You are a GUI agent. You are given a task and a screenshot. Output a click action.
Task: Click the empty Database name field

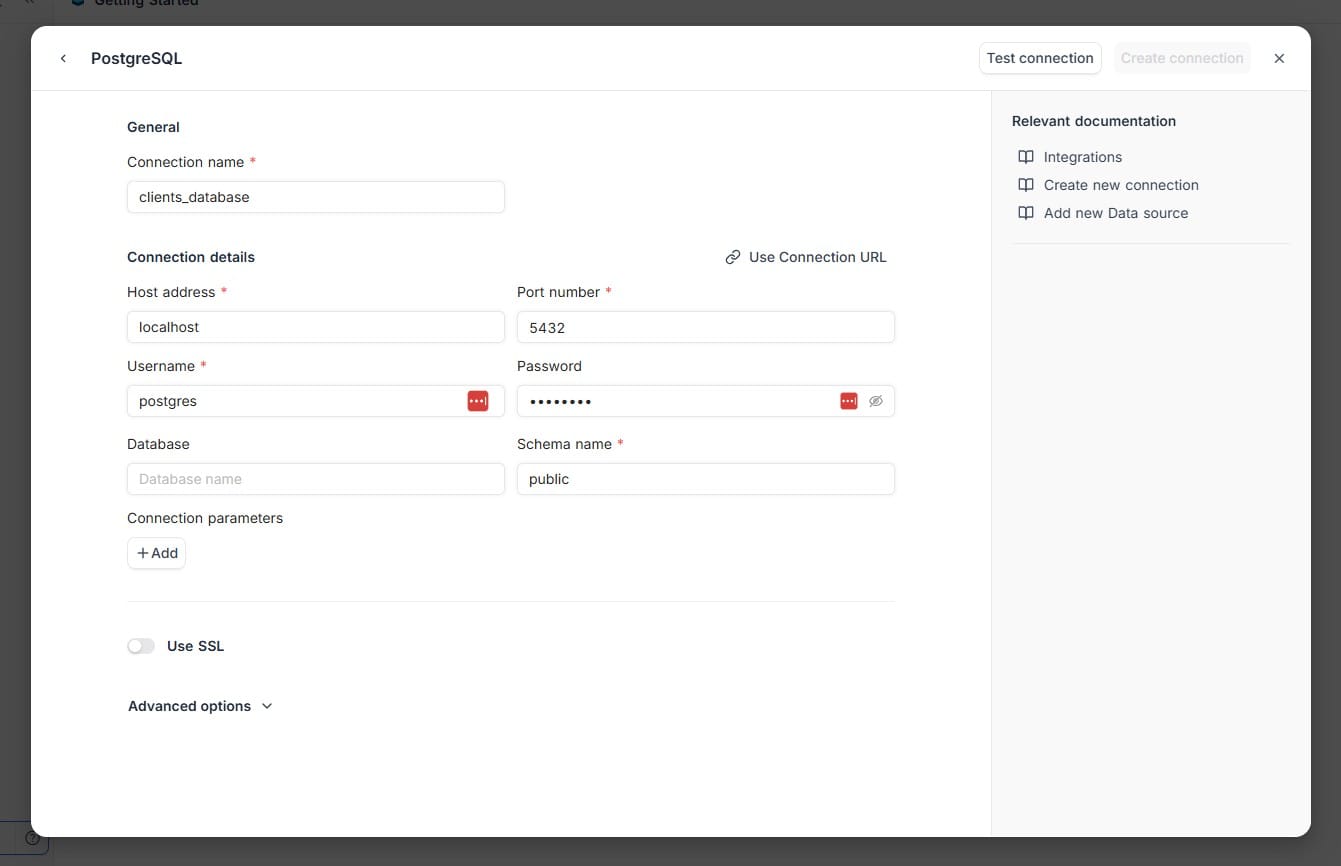[316, 479]
